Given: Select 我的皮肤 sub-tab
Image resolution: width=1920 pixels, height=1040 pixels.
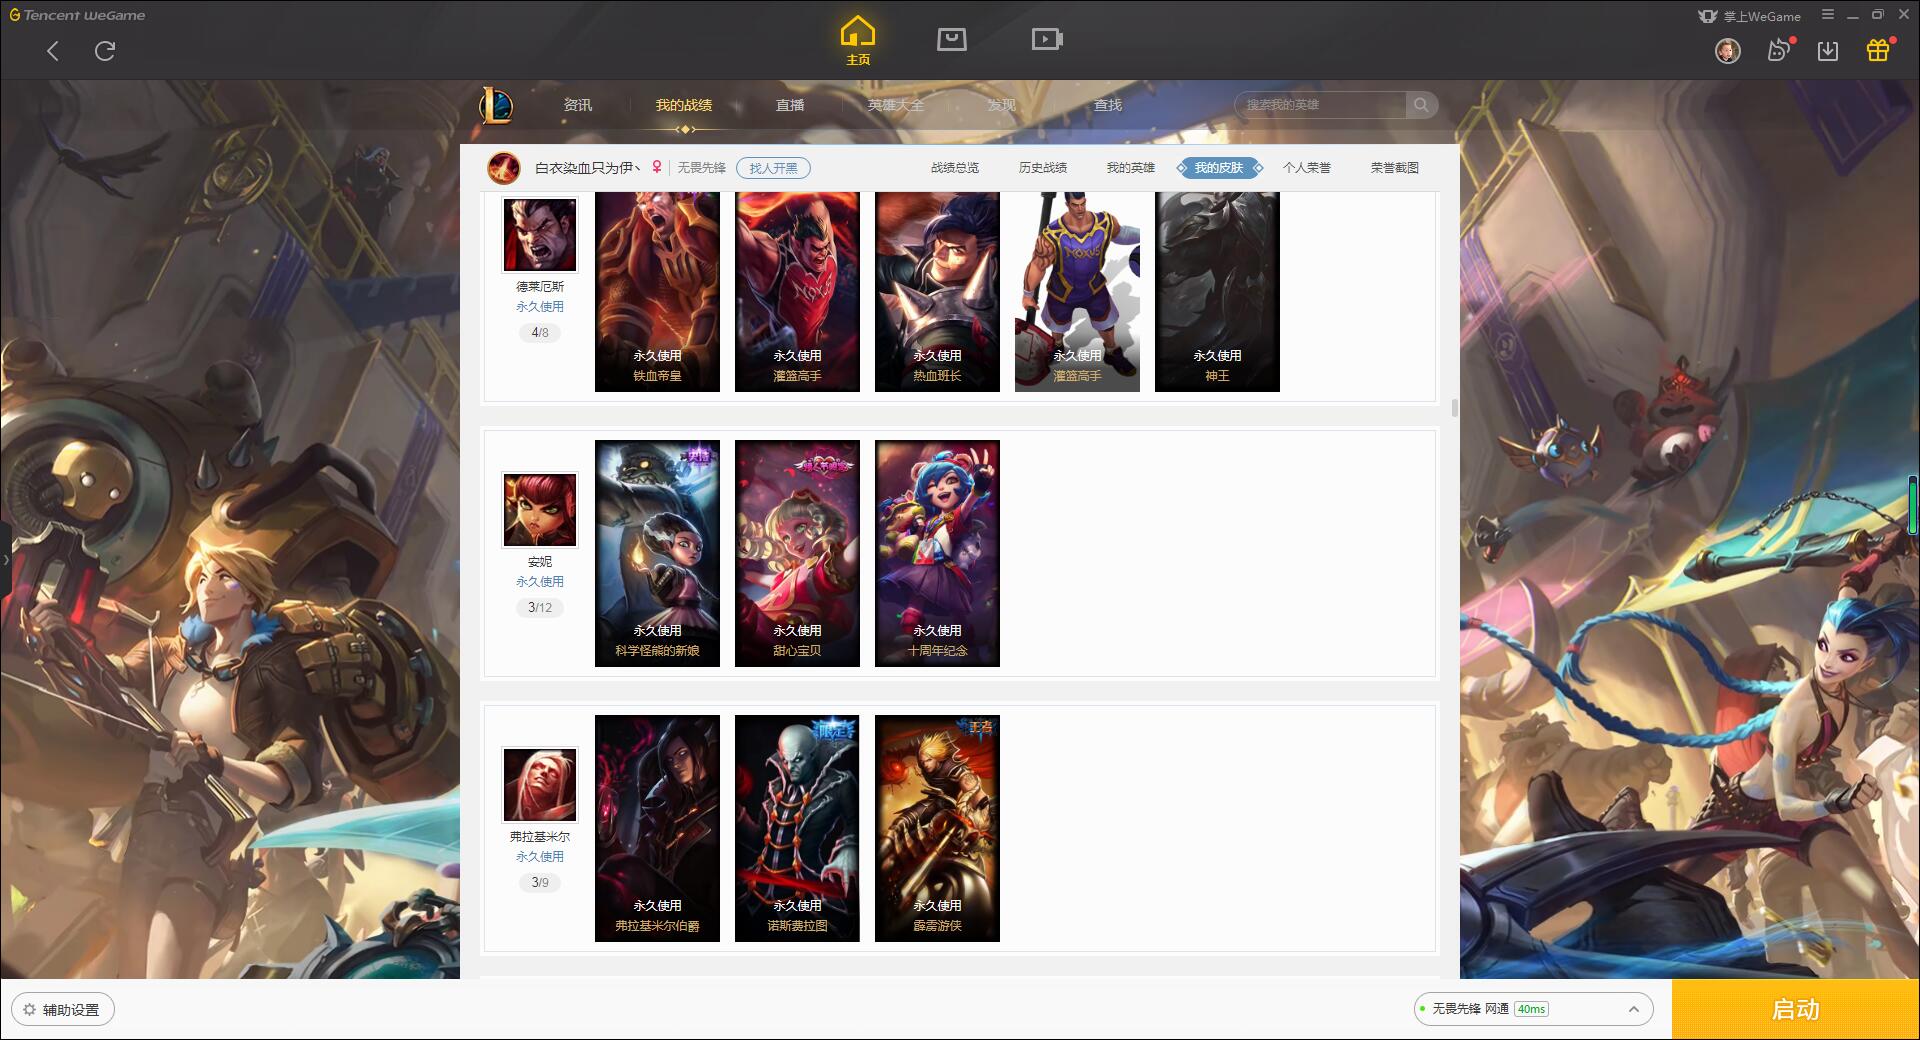Looking at the screenshot, I should (1219, 168).
